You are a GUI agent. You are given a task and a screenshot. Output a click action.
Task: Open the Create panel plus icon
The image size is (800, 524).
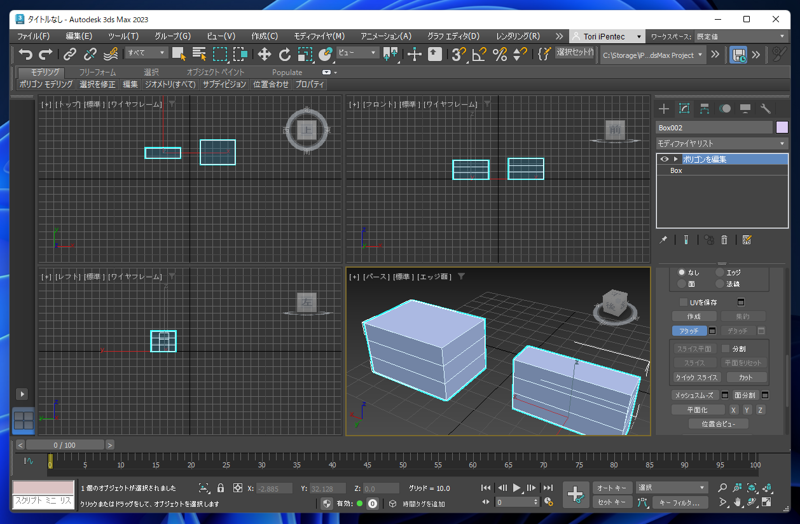(x=664, y=109)
